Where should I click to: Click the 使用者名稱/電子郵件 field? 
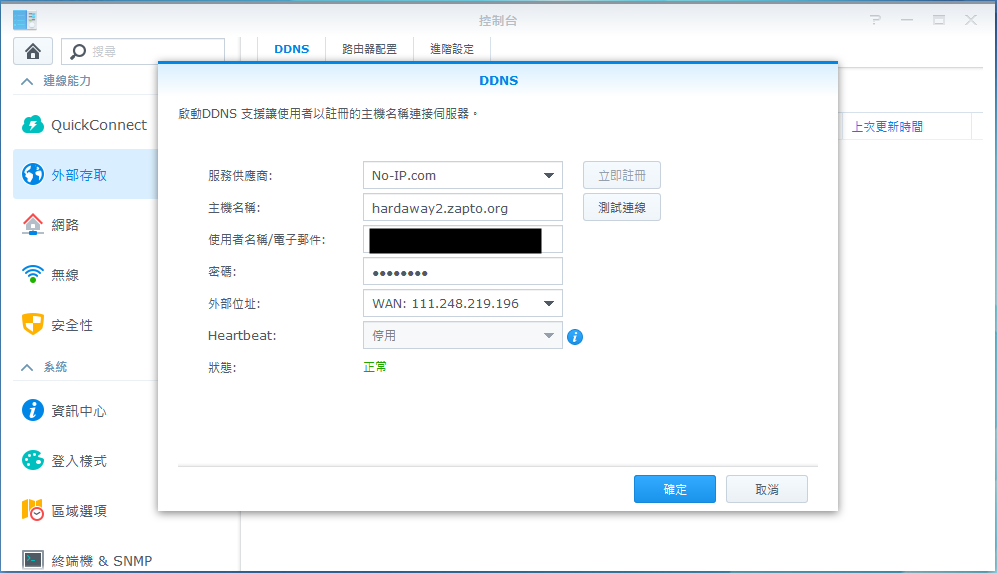click(x=462, y=239)
